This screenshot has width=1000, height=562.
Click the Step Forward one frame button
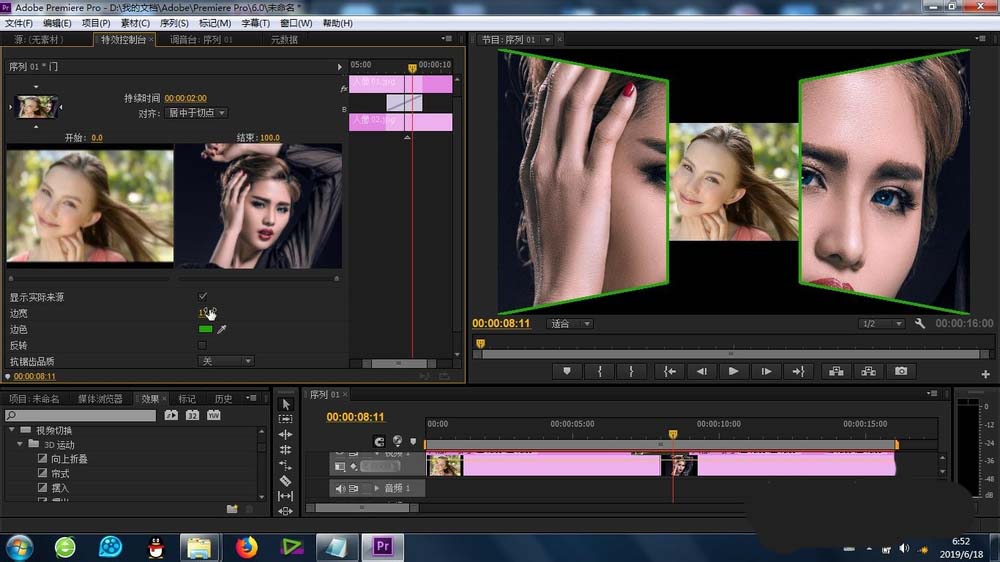[766, 371]
